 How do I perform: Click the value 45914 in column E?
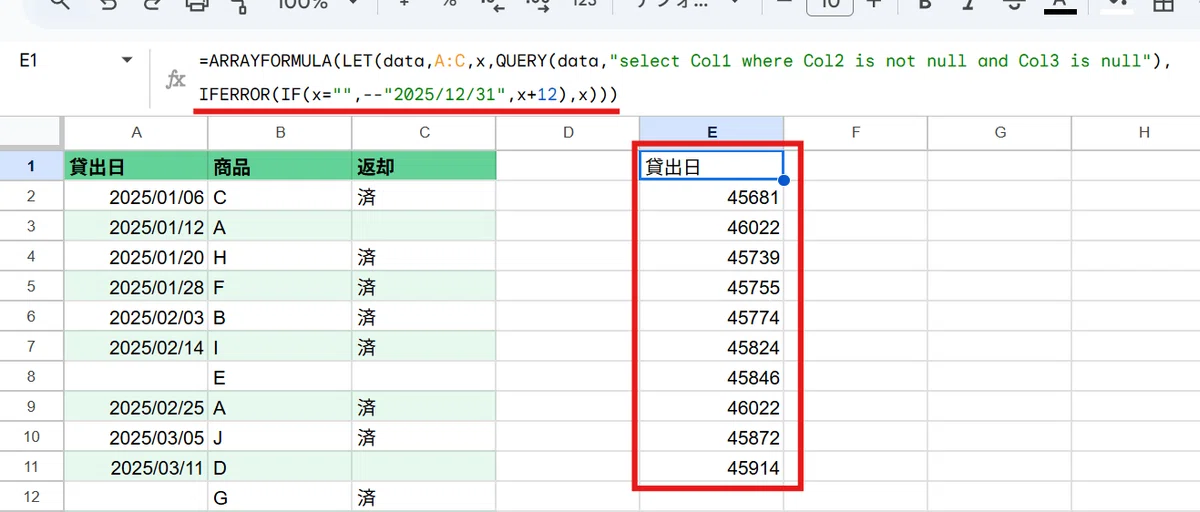[x=711, y=467]
